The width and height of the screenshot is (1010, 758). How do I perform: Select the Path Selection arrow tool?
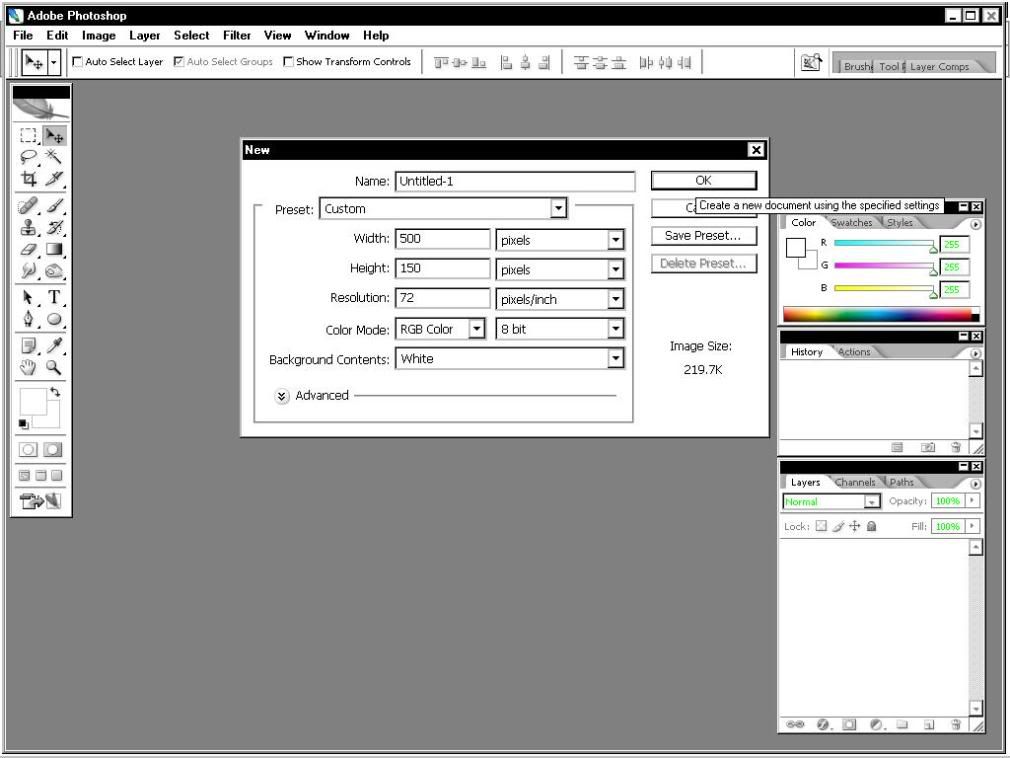[28, 297]
